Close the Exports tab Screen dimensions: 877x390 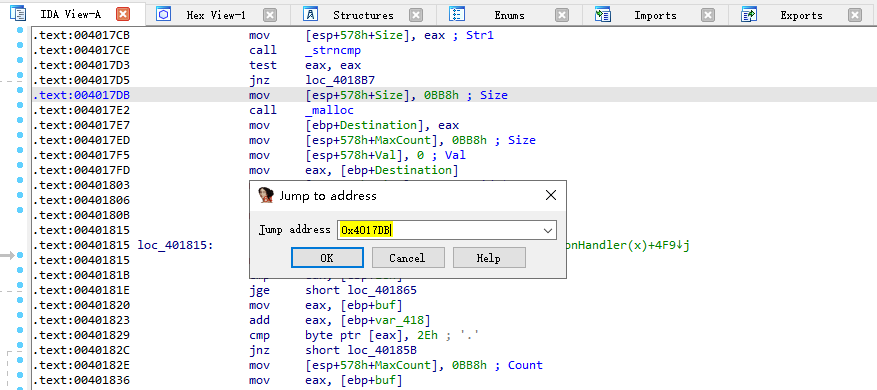[854, 15]
